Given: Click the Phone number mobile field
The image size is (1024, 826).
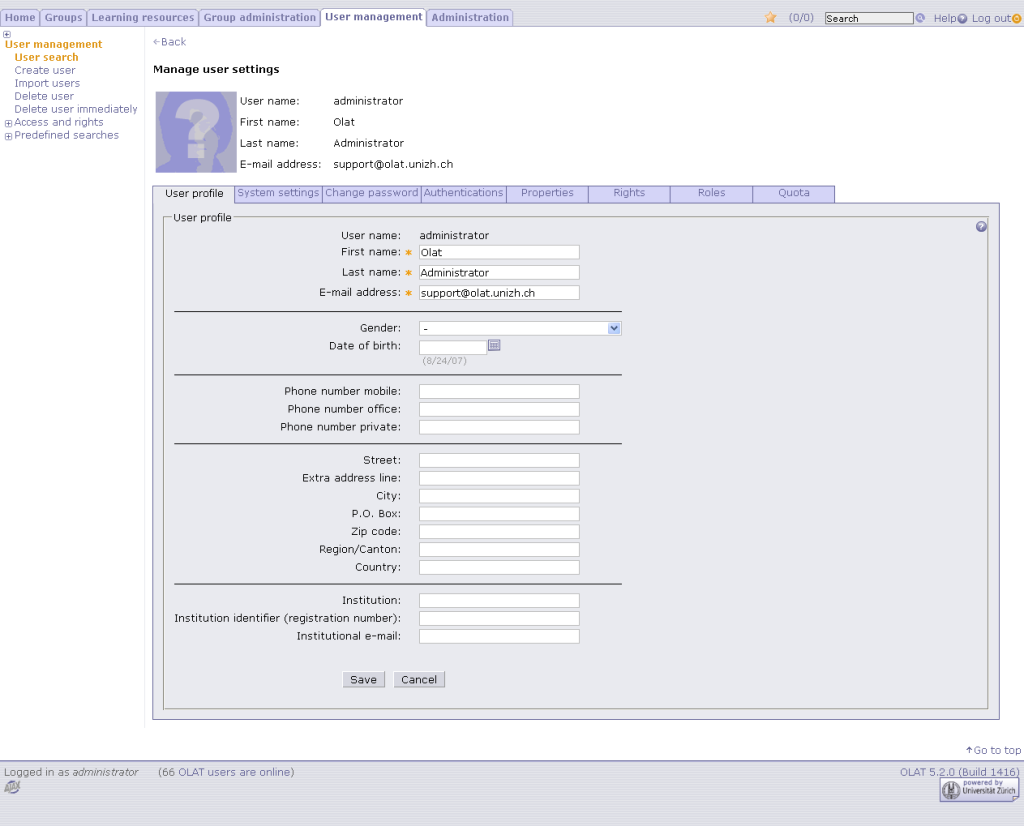Looking at the screenshot, I should pos(499,391).
